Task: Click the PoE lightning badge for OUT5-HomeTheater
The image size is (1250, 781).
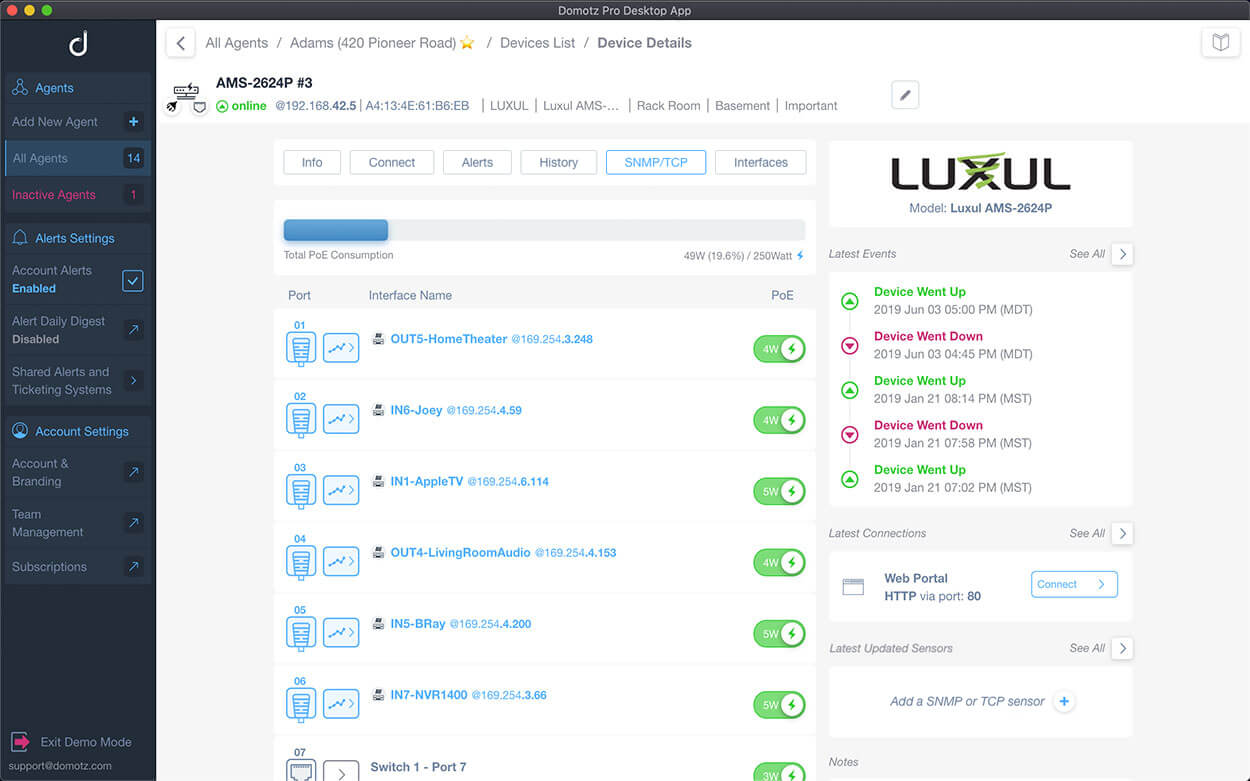Action: pos(779,349)
